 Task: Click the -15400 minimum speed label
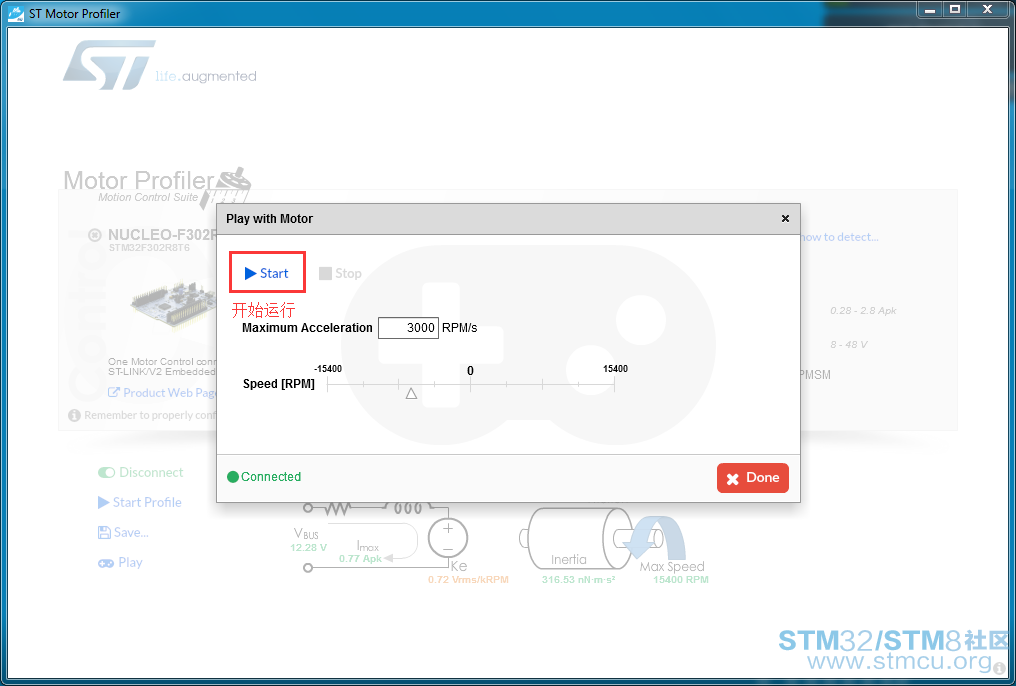(x=328, y=369)
